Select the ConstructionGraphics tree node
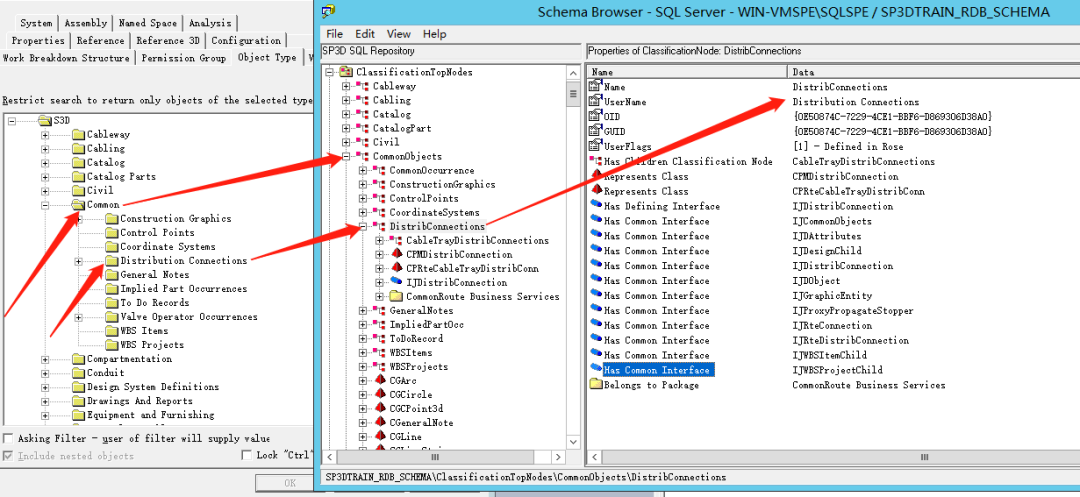 pyautogui.click(x=442, y=184)
